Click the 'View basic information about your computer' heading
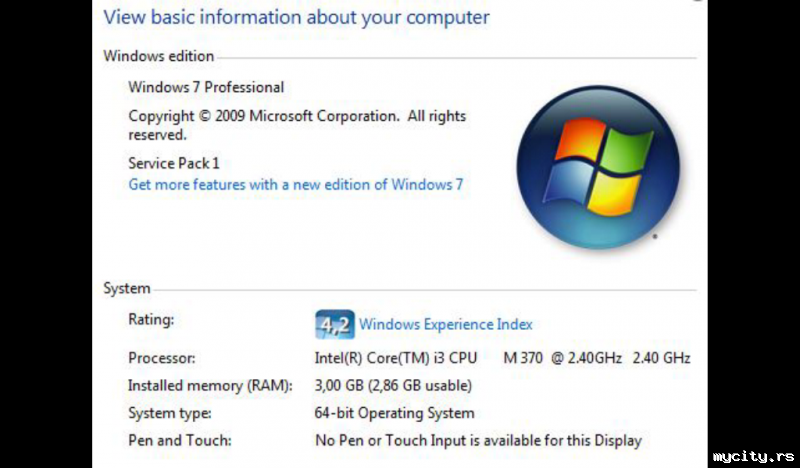Screen dimensions: 800x468 [296, 17]
